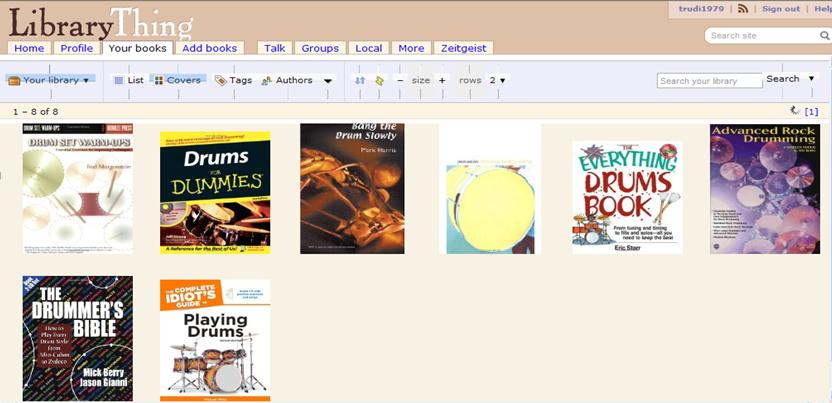Open the yellow drum book cover
The height and width of the screenshot is (403, 832).
click(490, 188)
